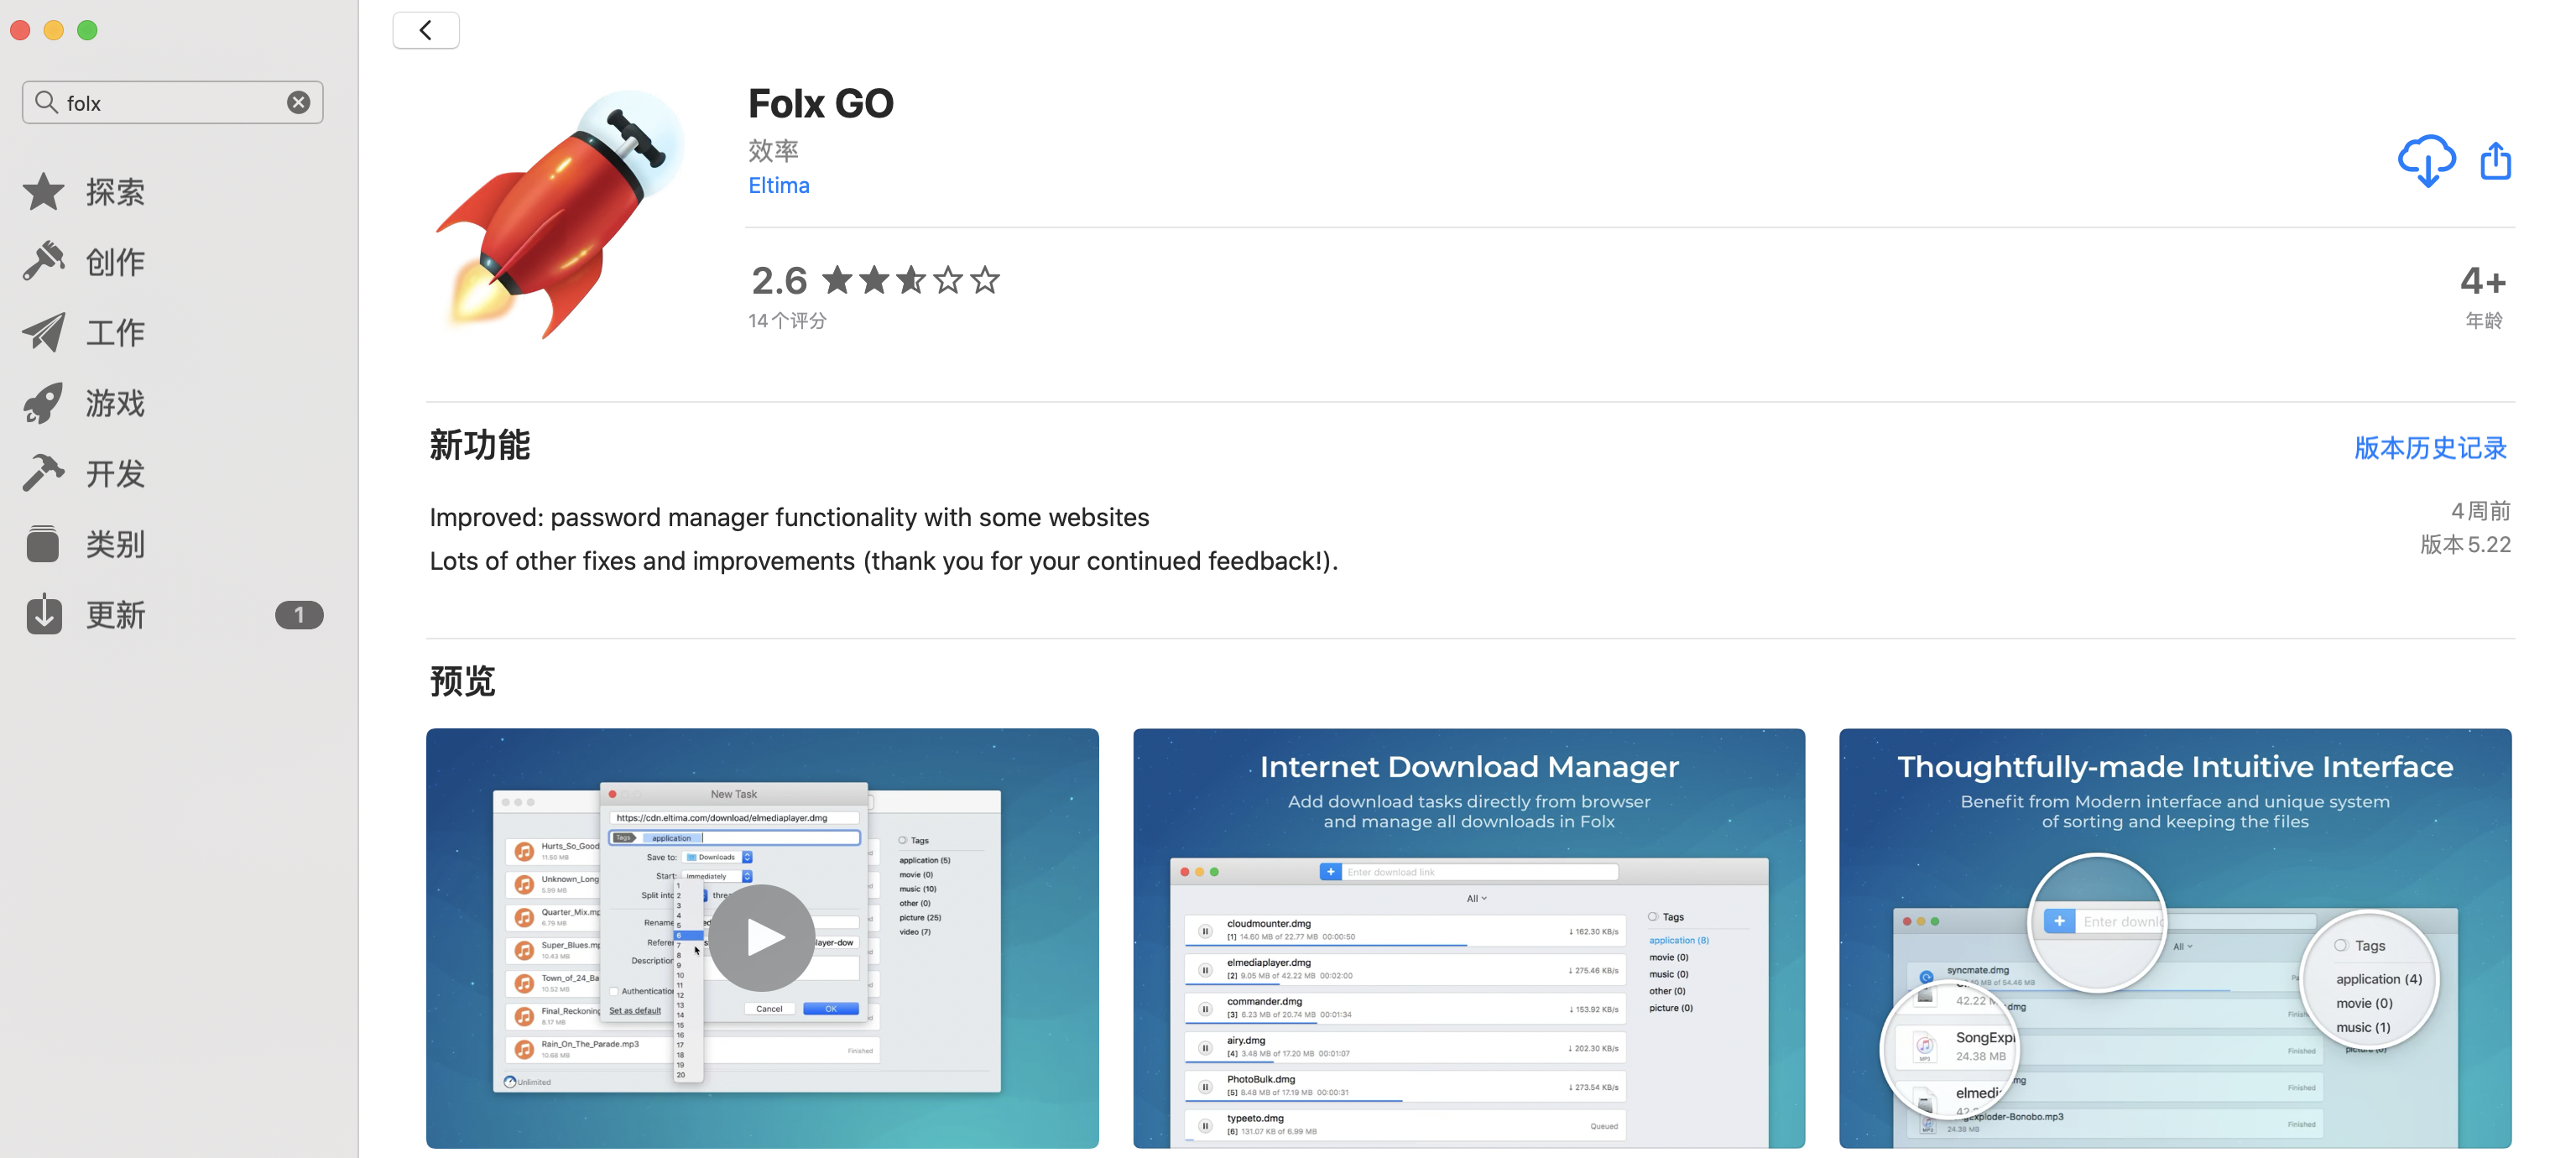Click the star icon beside 探索
The width and height of the screenshot is (2576, 1158).
(x=43, y=192)
